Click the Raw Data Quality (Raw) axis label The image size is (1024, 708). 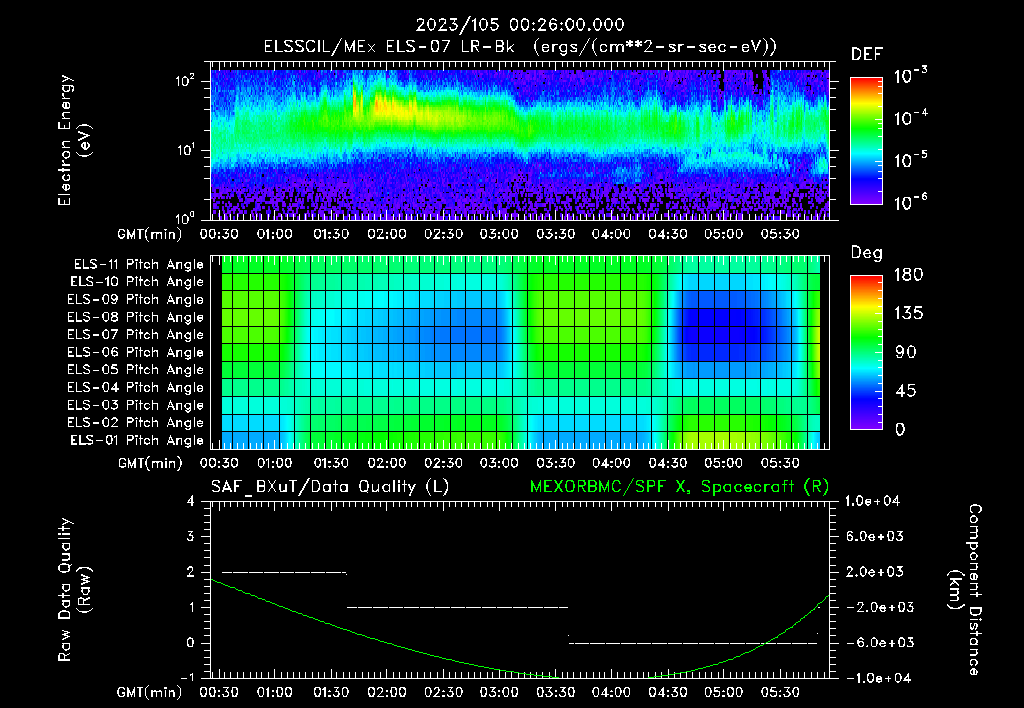(x=74, y=590)
